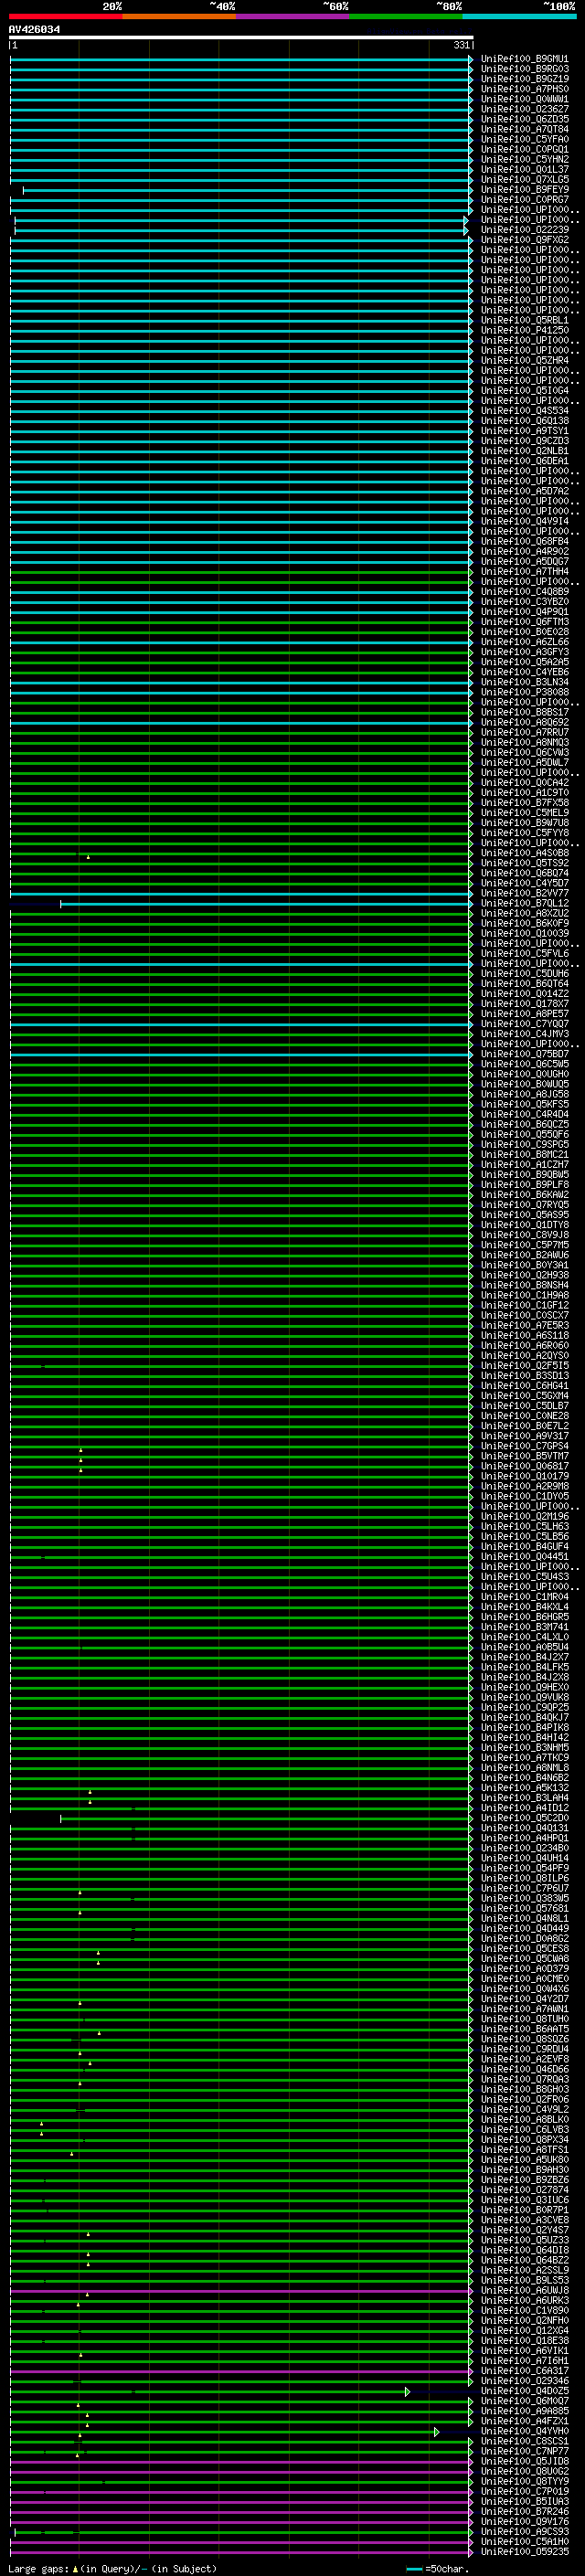Click hit label UniRef100_A8PE57
Image resolution: width=585 pixels, height=2576 pixels.
[x=524, y=1013]
